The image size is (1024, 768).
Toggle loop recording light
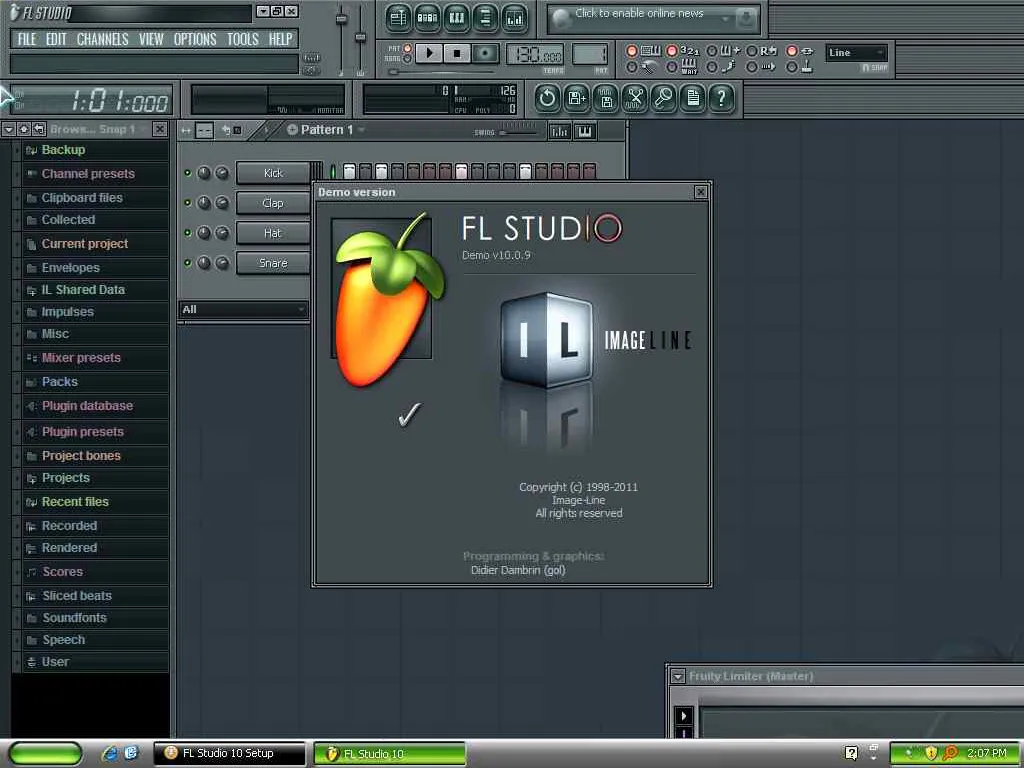[752, 51]
